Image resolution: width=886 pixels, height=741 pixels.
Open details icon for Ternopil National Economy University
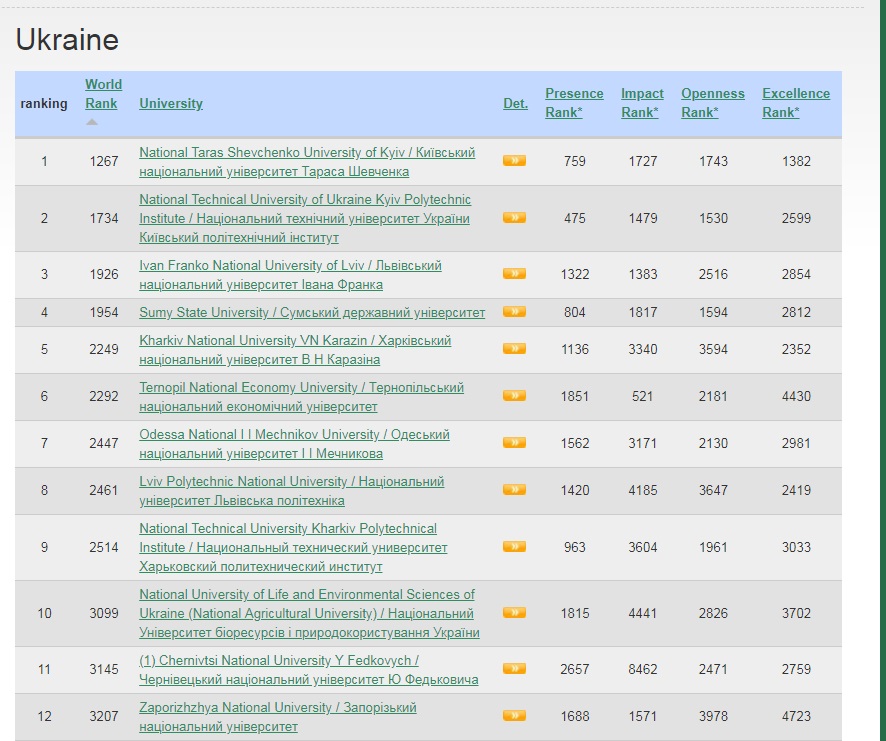(514, 396)
